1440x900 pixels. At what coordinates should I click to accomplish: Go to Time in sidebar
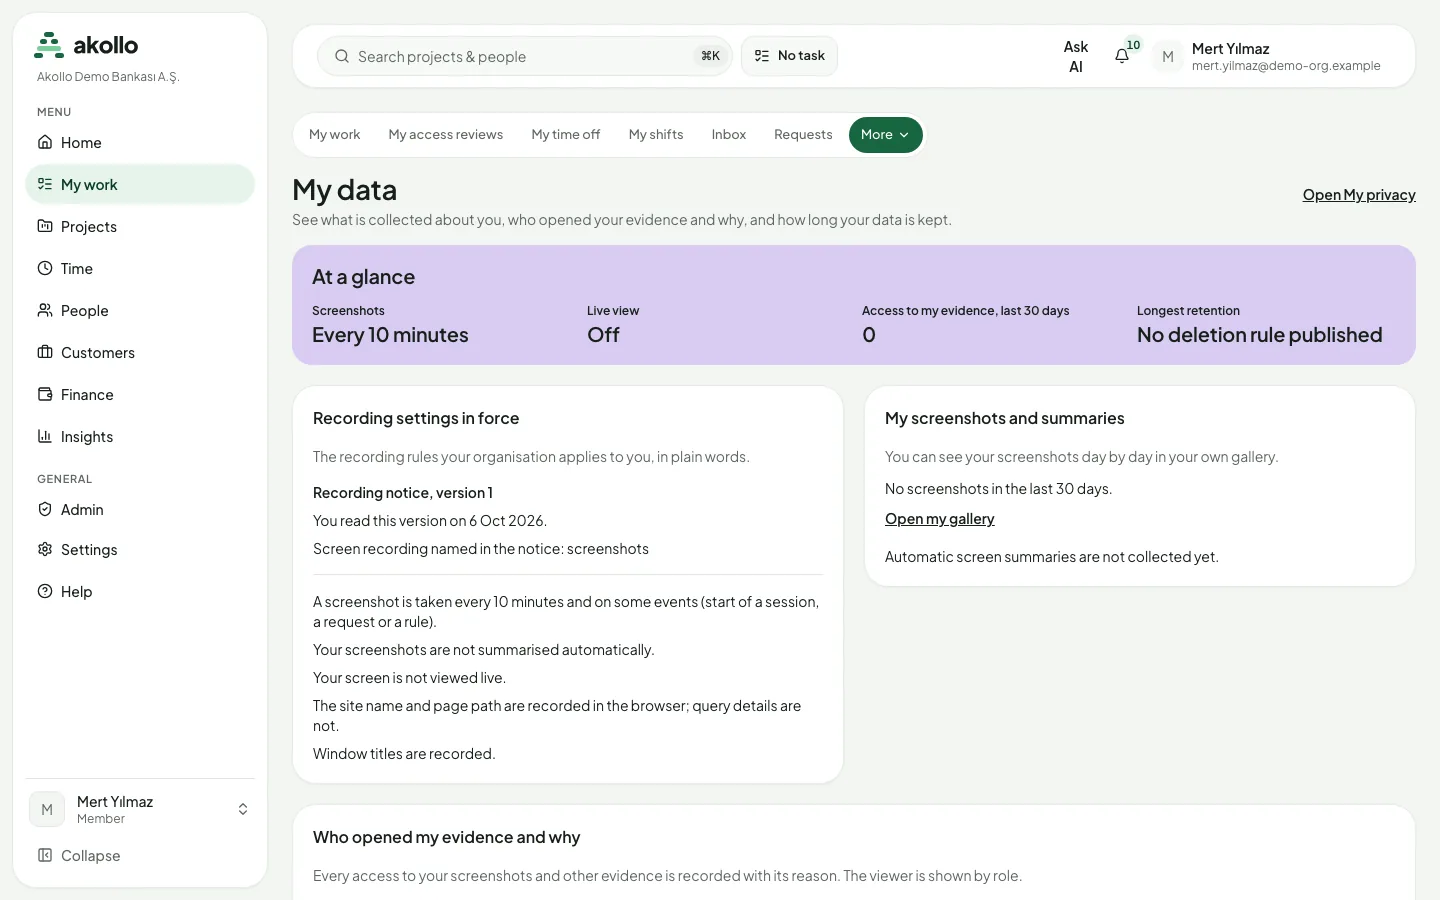coord(140,269)
